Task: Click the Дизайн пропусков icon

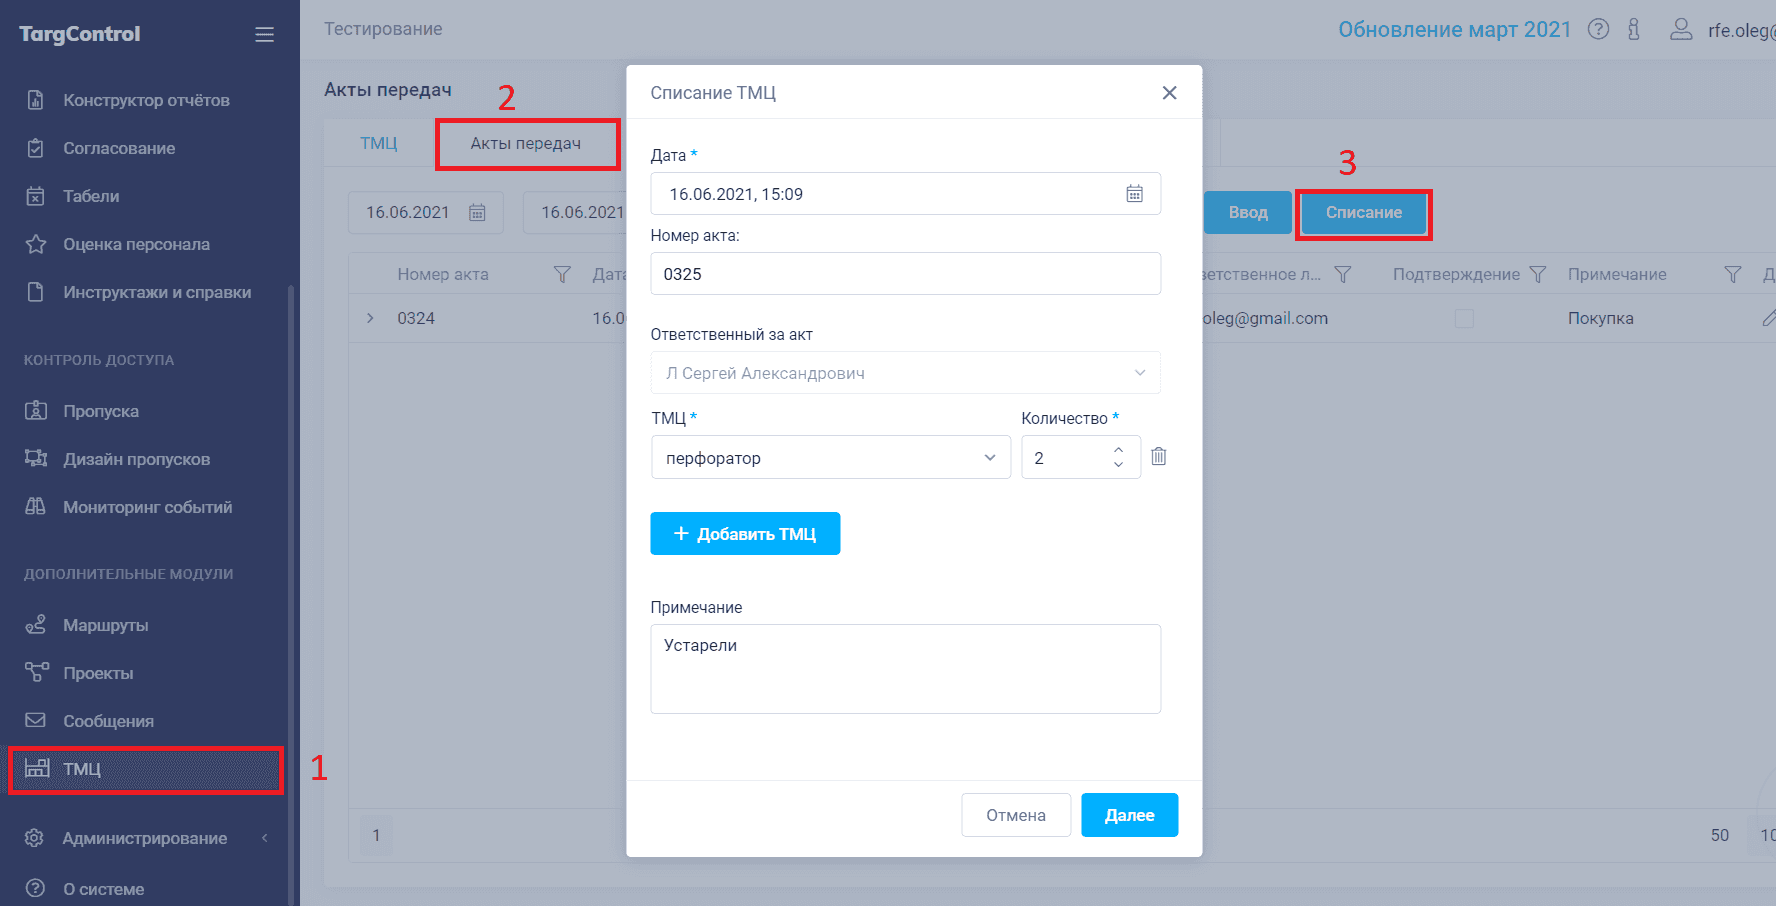Action: (36, 458)
